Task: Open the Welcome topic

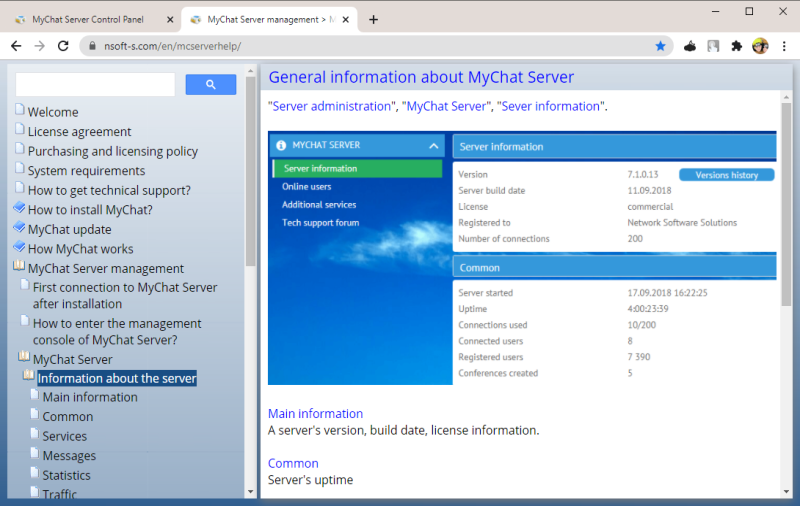Action: point(53,112)
